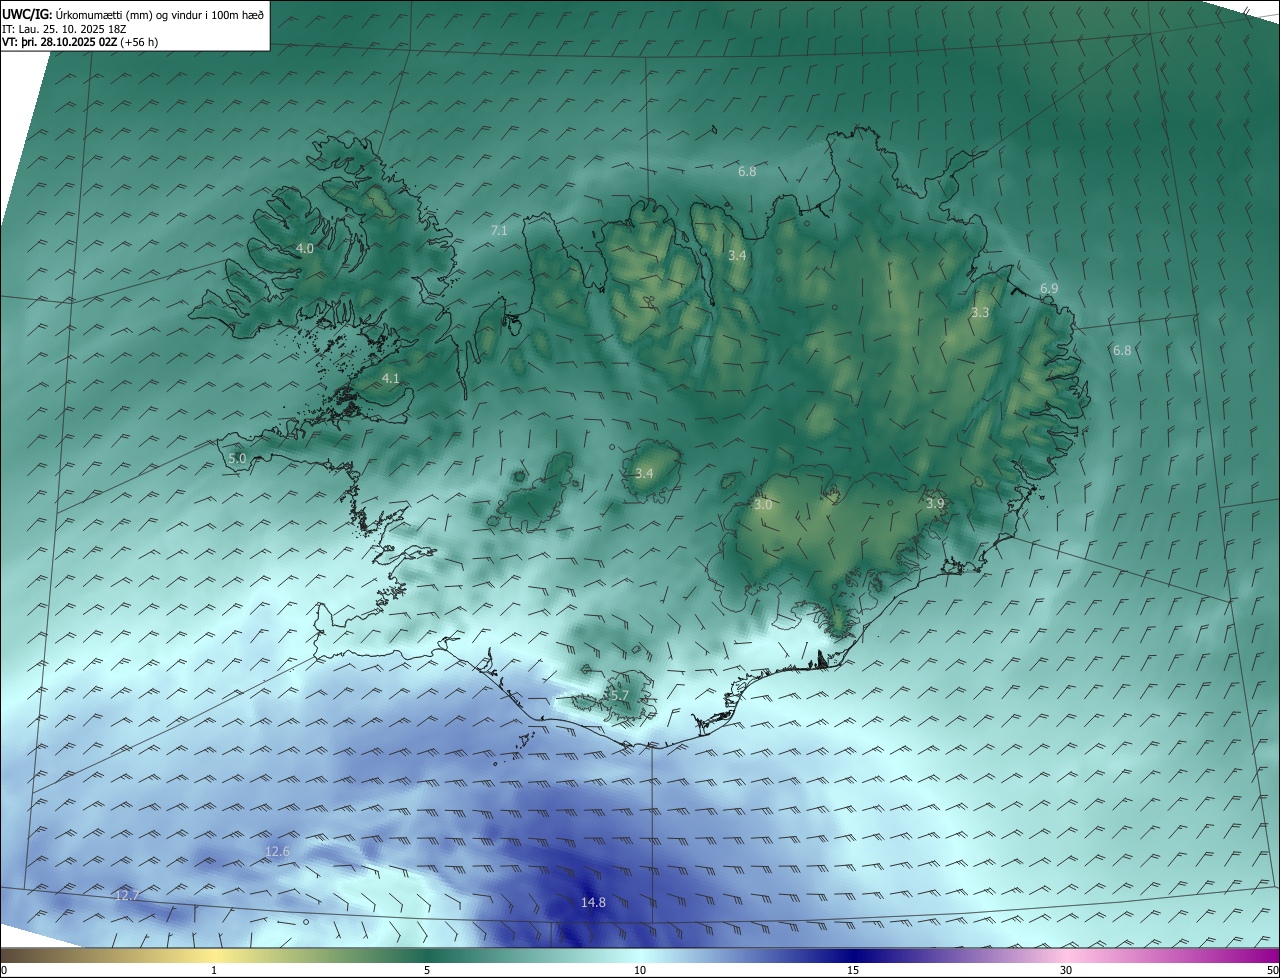Click the 10 tick on the color scale
The width and height of the screenshot is (1280, 978).
640,970
